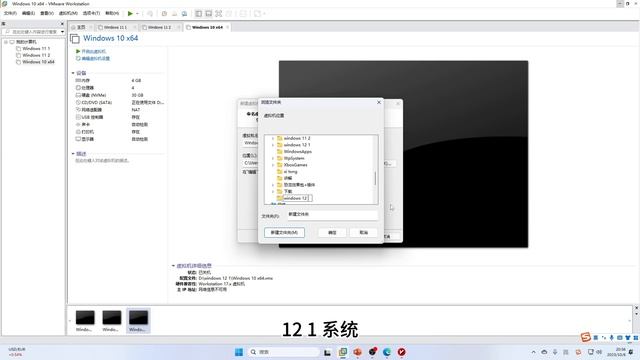The width and height of the screenshot is (640, 360).
Task: Open the VM menu
Action: tap(68, 13)
